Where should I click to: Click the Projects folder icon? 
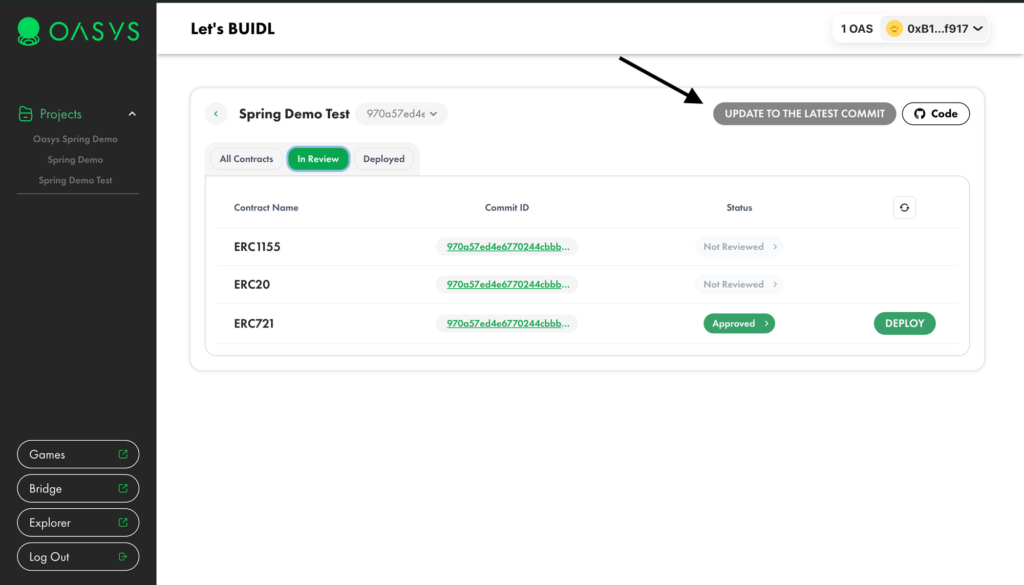click(x=25, y=114)
